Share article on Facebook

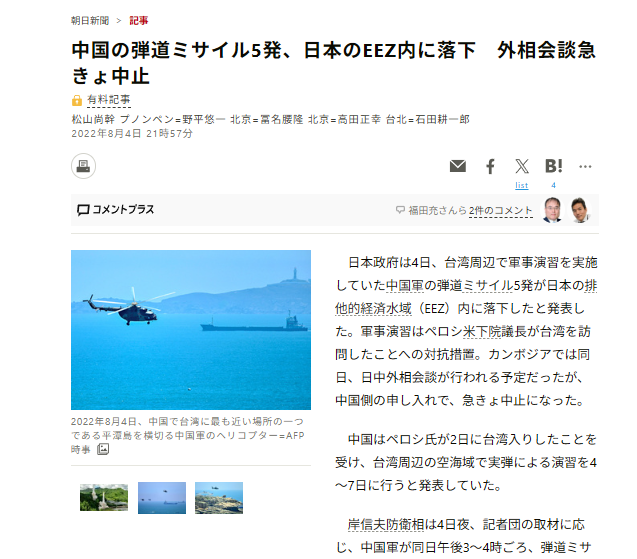[490, 166]
